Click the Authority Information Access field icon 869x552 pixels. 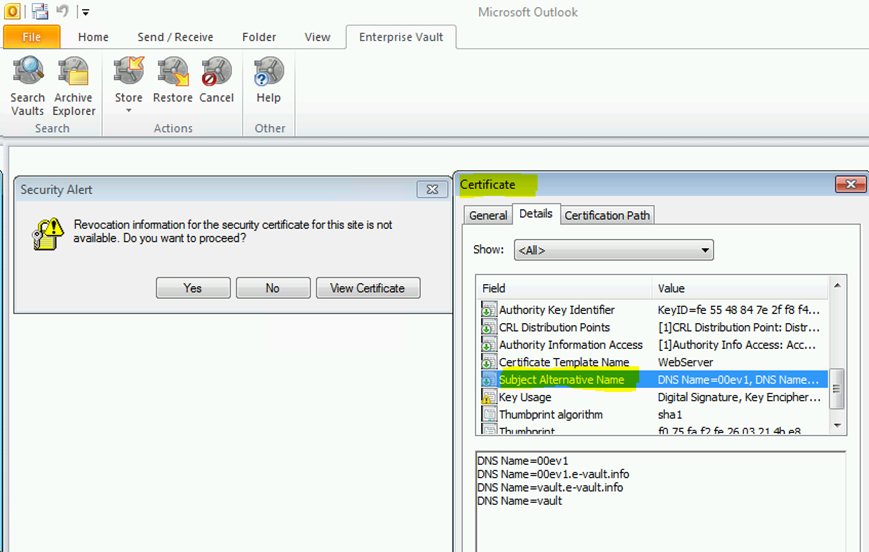click(489, 345)
